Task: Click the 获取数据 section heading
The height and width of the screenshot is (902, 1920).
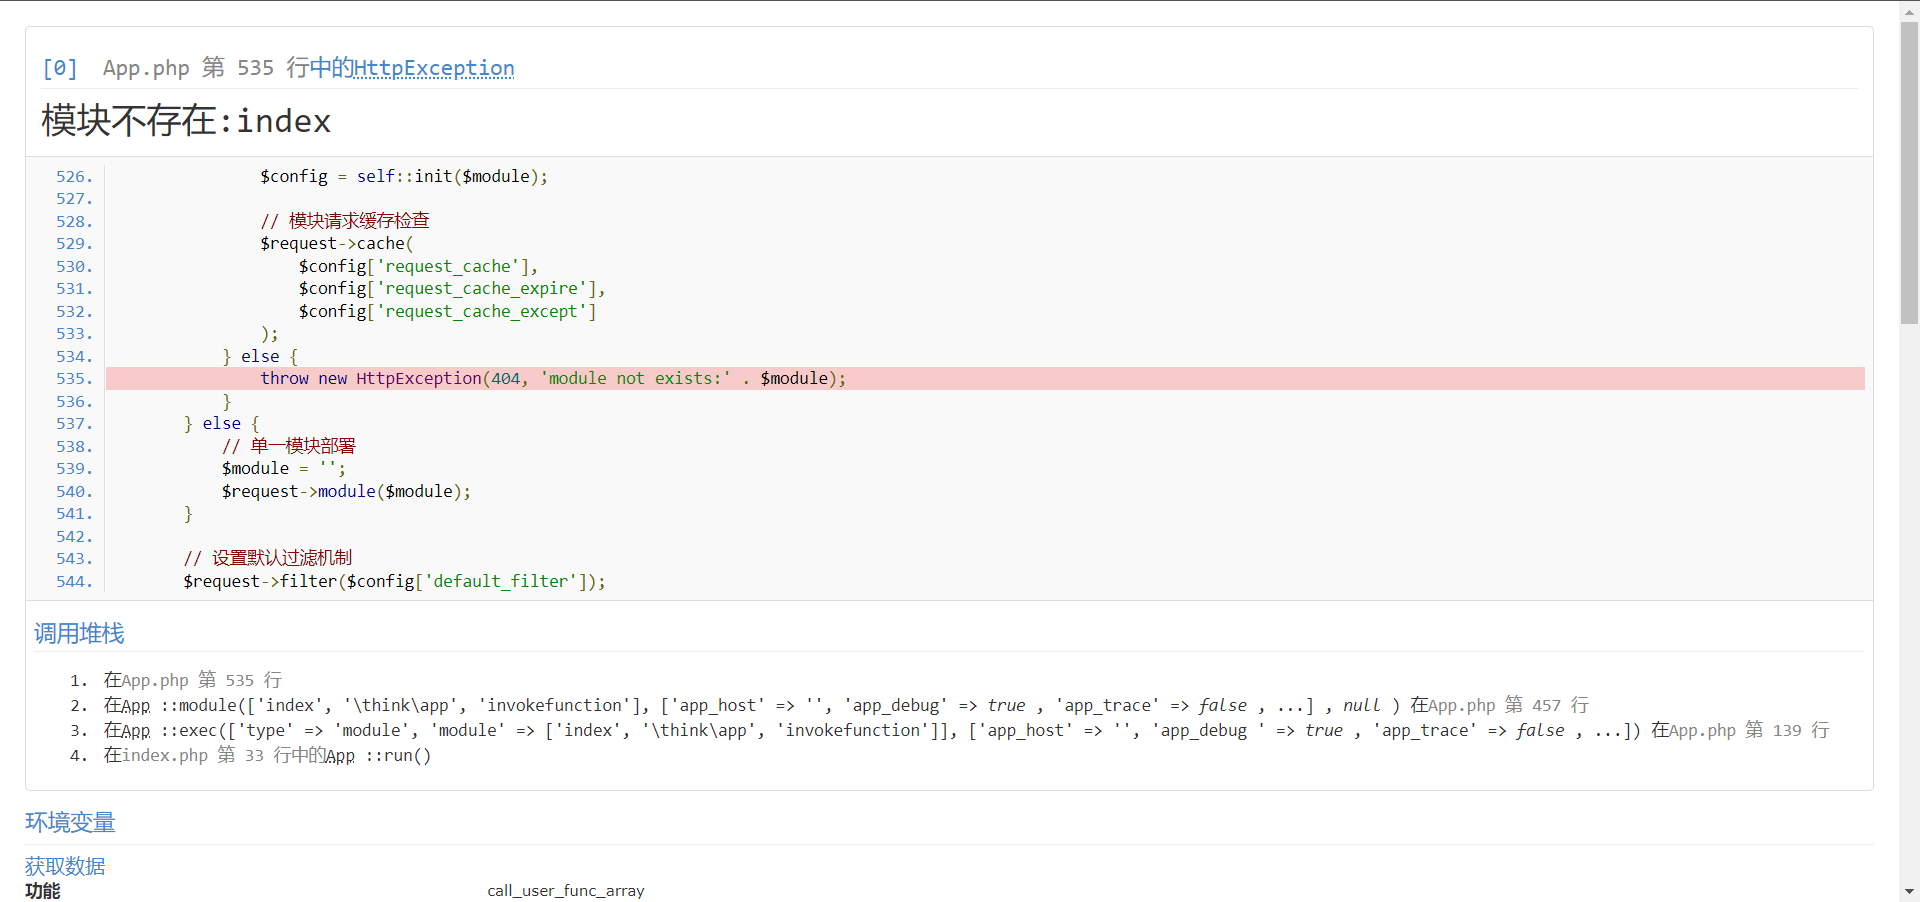Action: coord(65,866)
